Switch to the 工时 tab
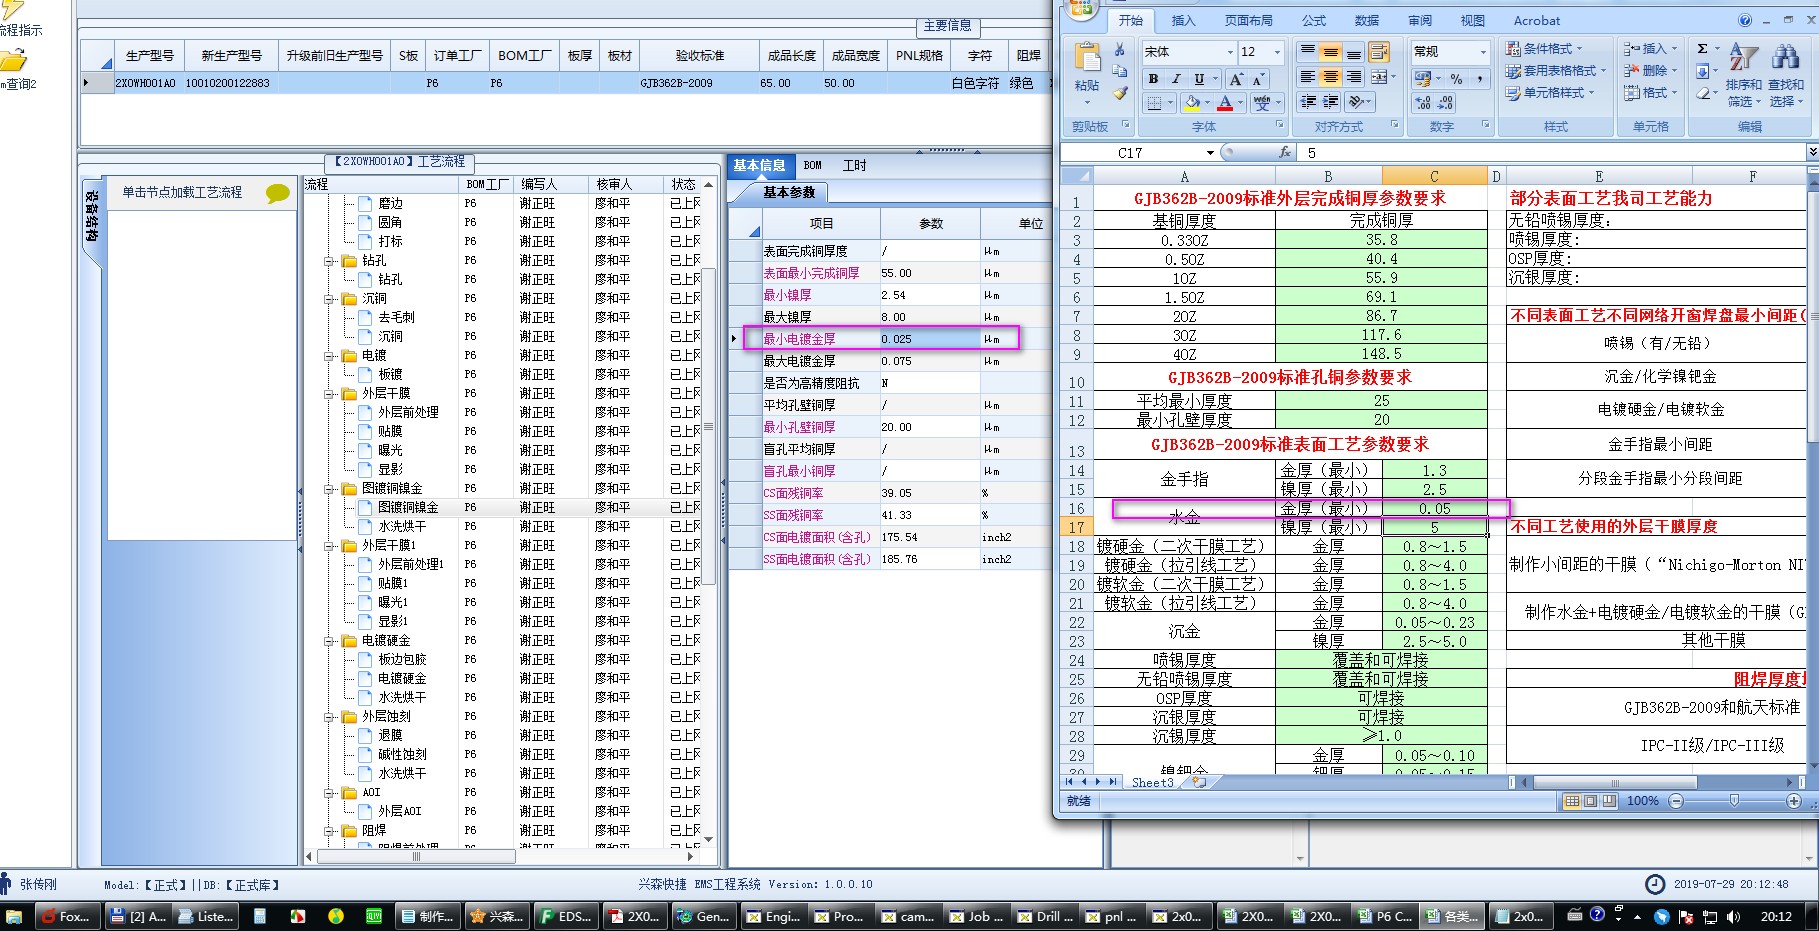 854,166
